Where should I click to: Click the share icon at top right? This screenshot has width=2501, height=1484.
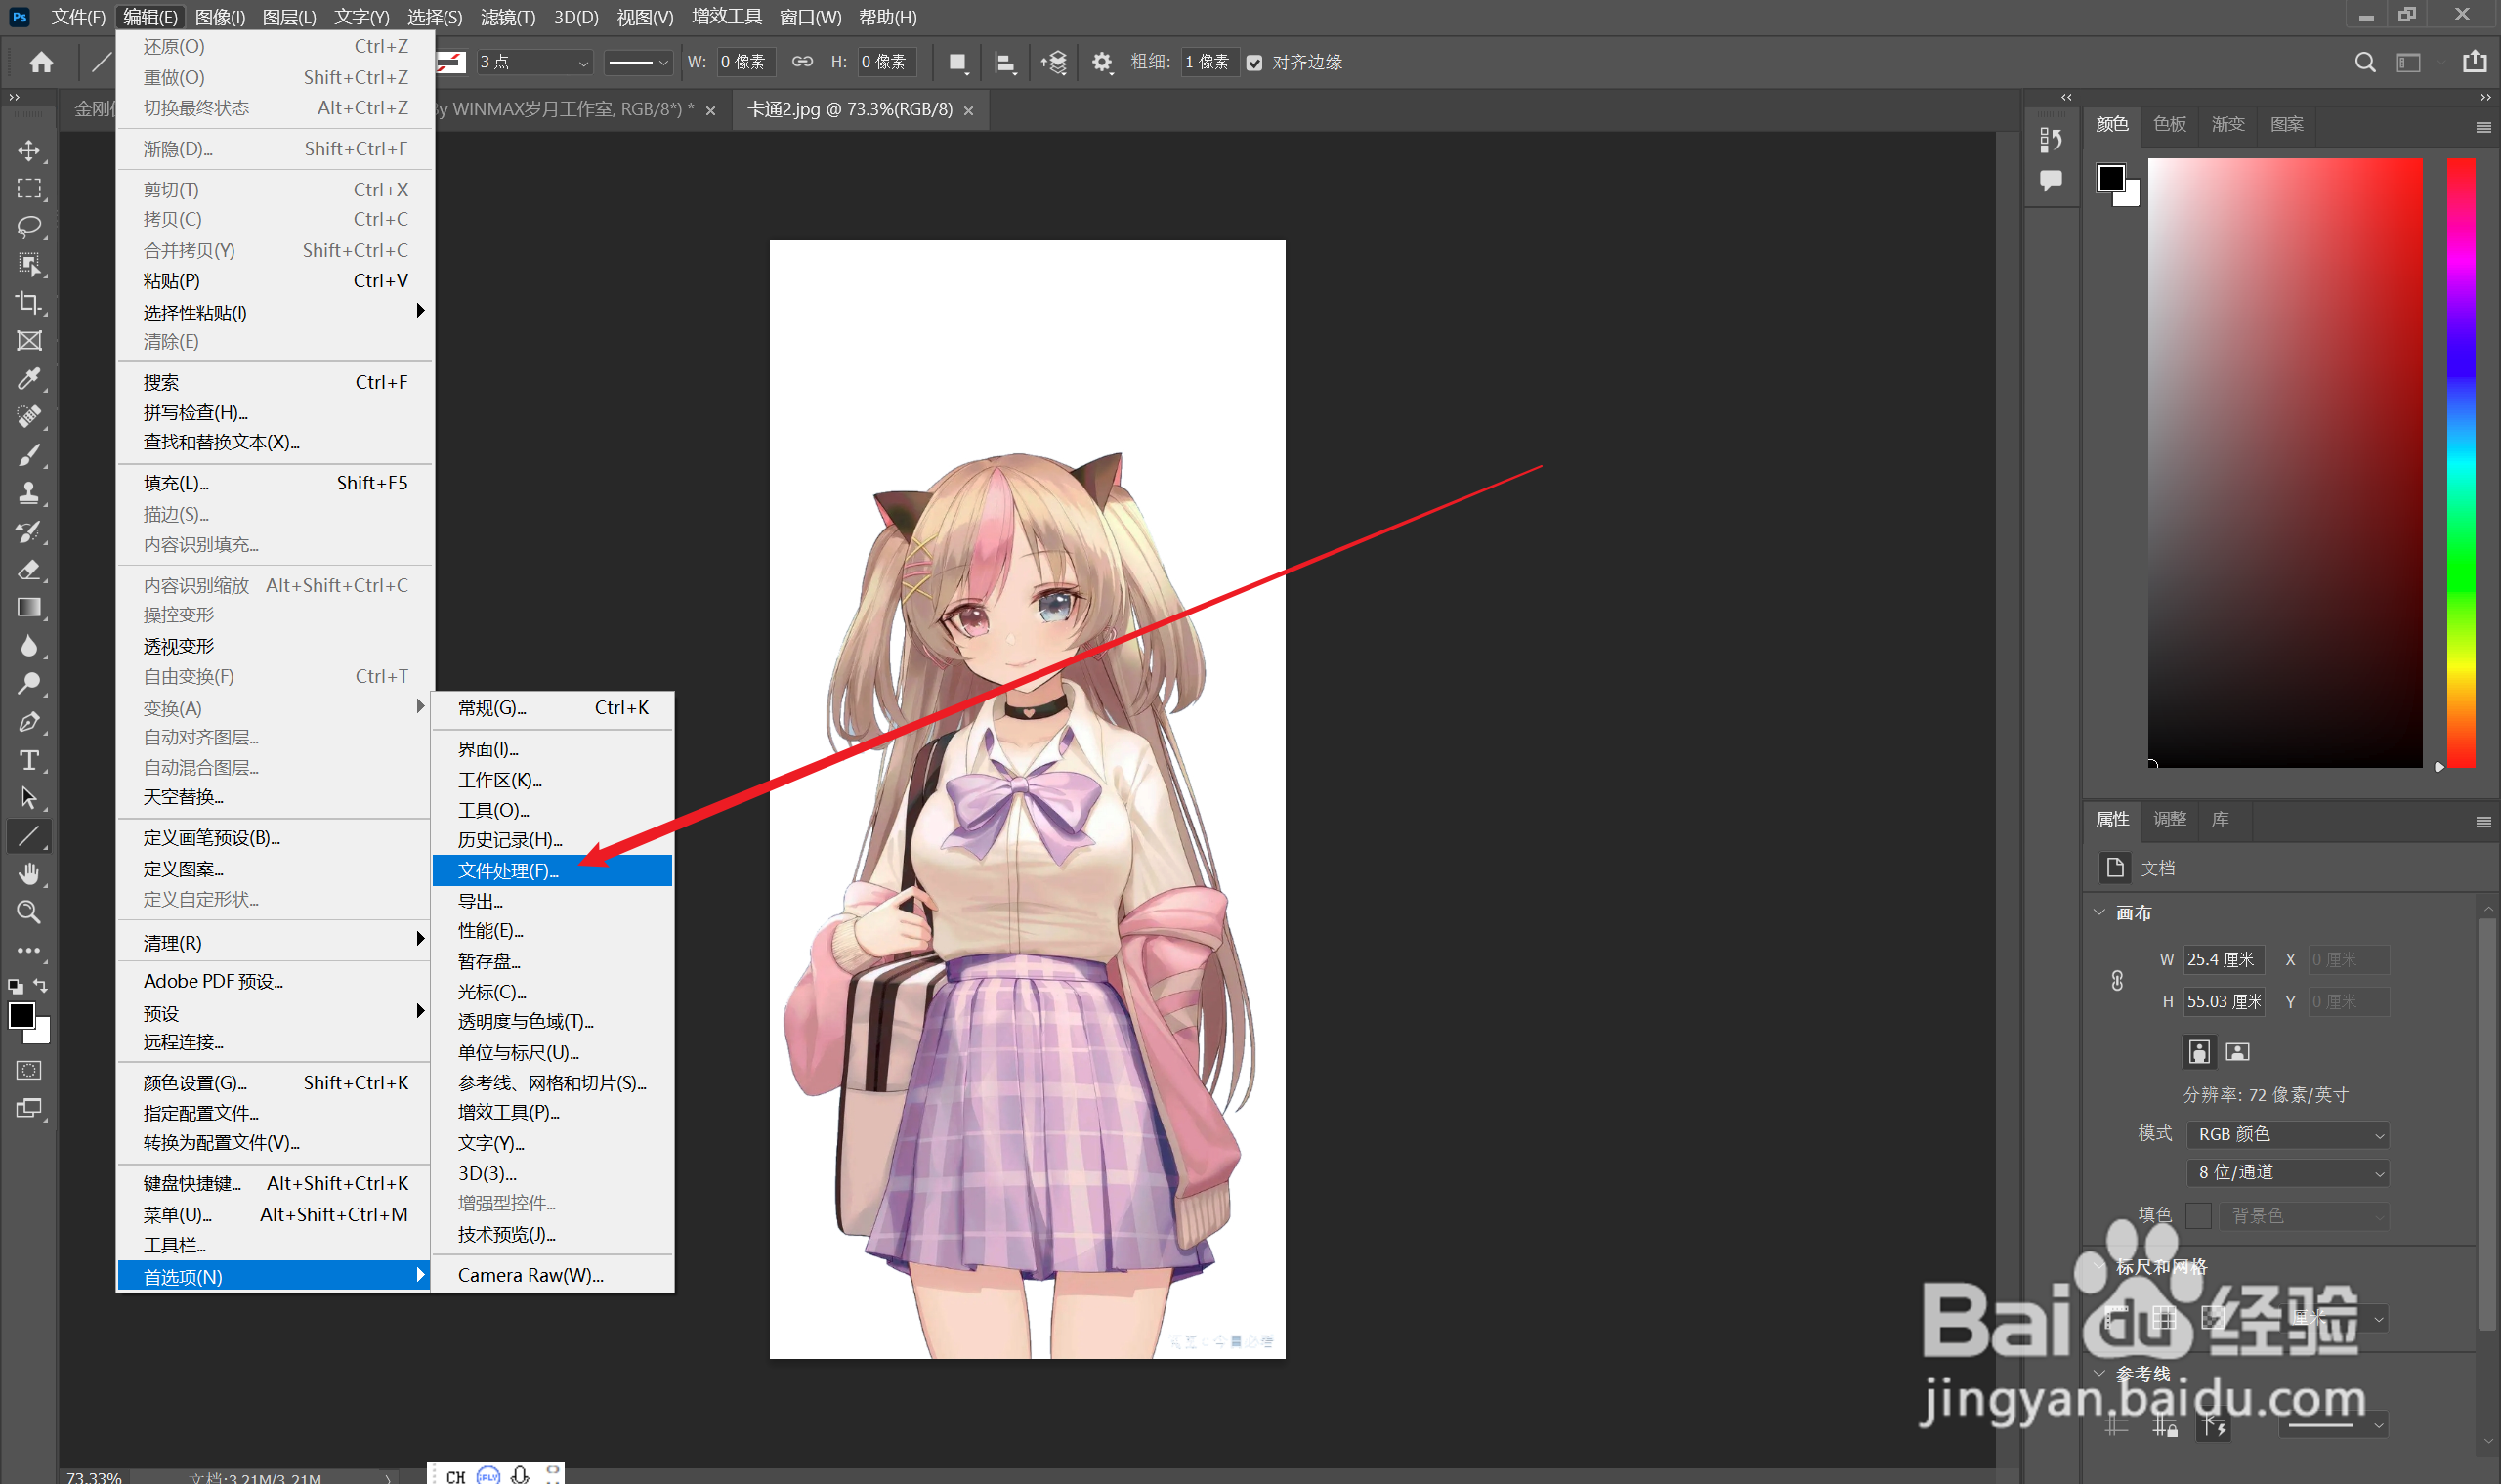point(2475,62)
